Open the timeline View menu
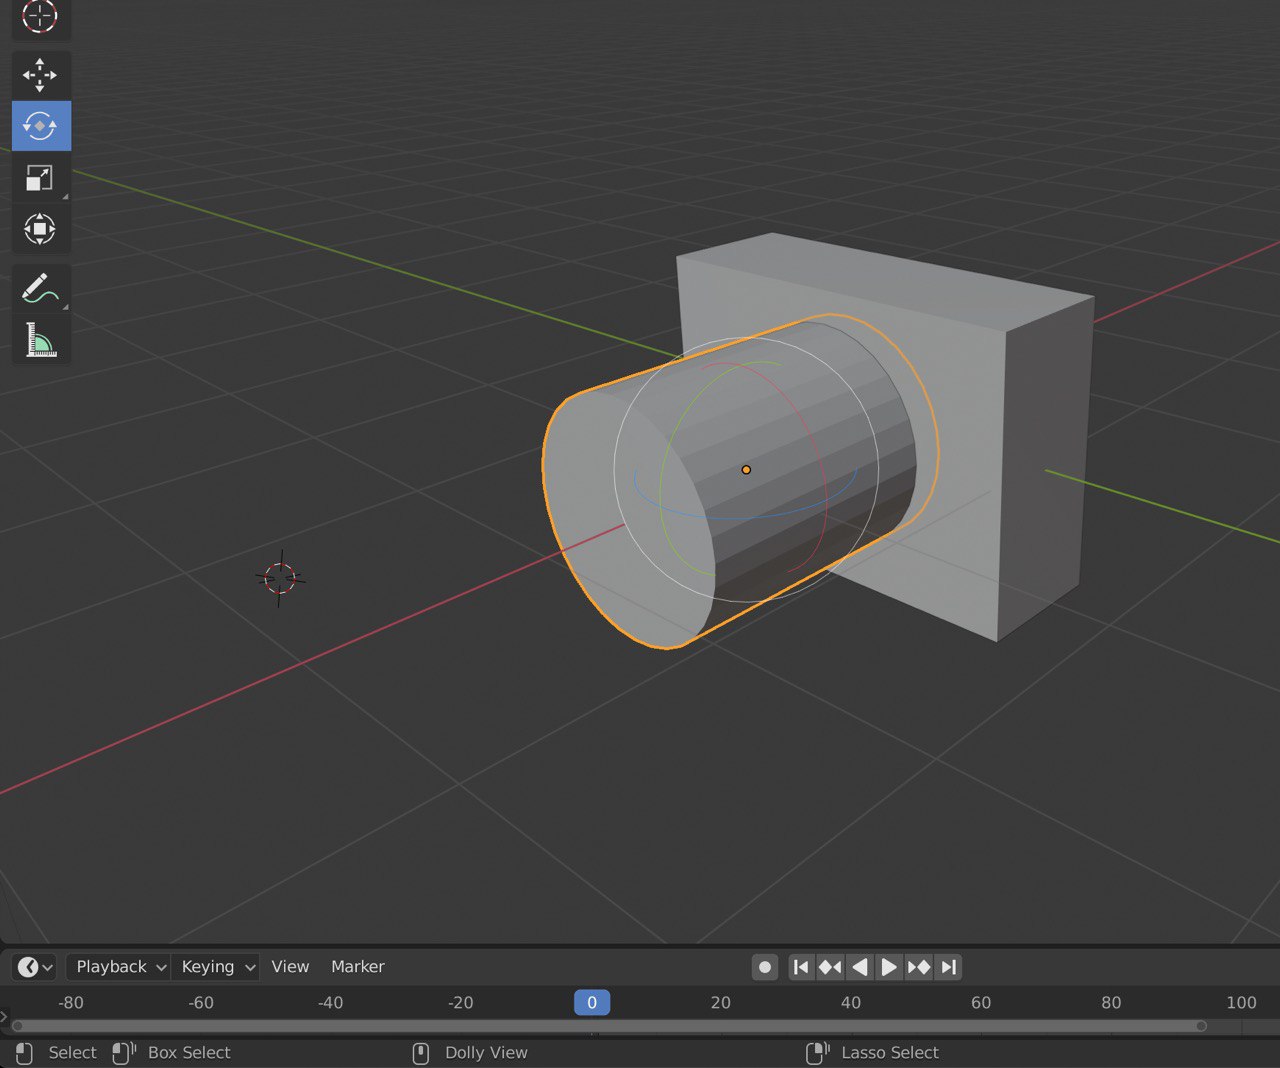The image size is (1280, 1068). tap(290, 967)
